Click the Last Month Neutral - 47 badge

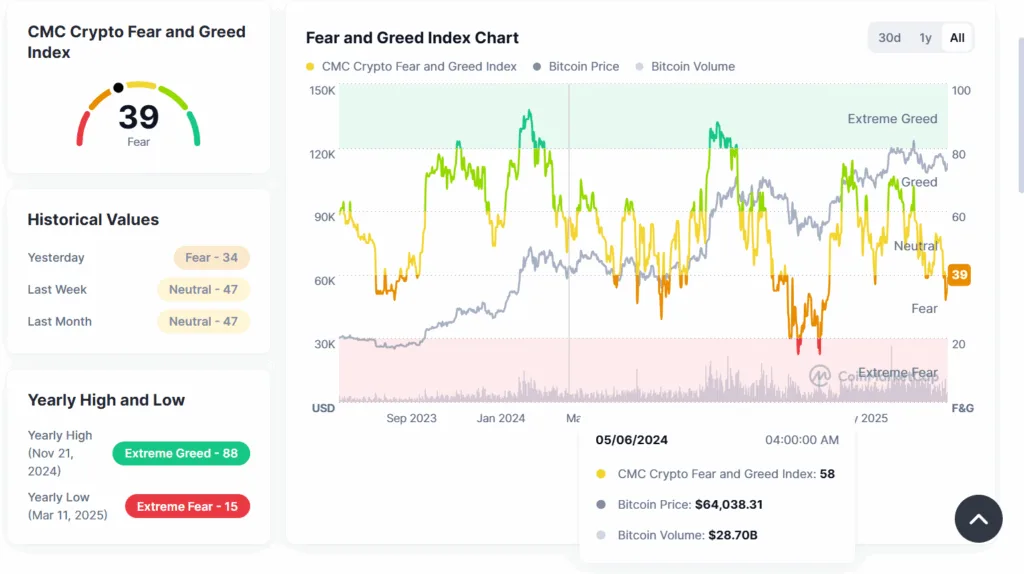point(203,321)
